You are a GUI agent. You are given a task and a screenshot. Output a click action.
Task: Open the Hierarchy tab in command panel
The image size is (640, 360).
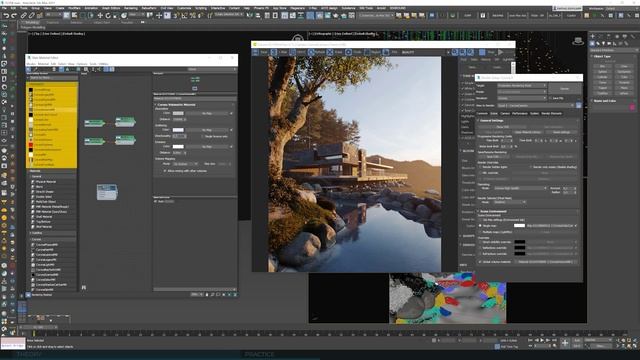coord(609,36)
